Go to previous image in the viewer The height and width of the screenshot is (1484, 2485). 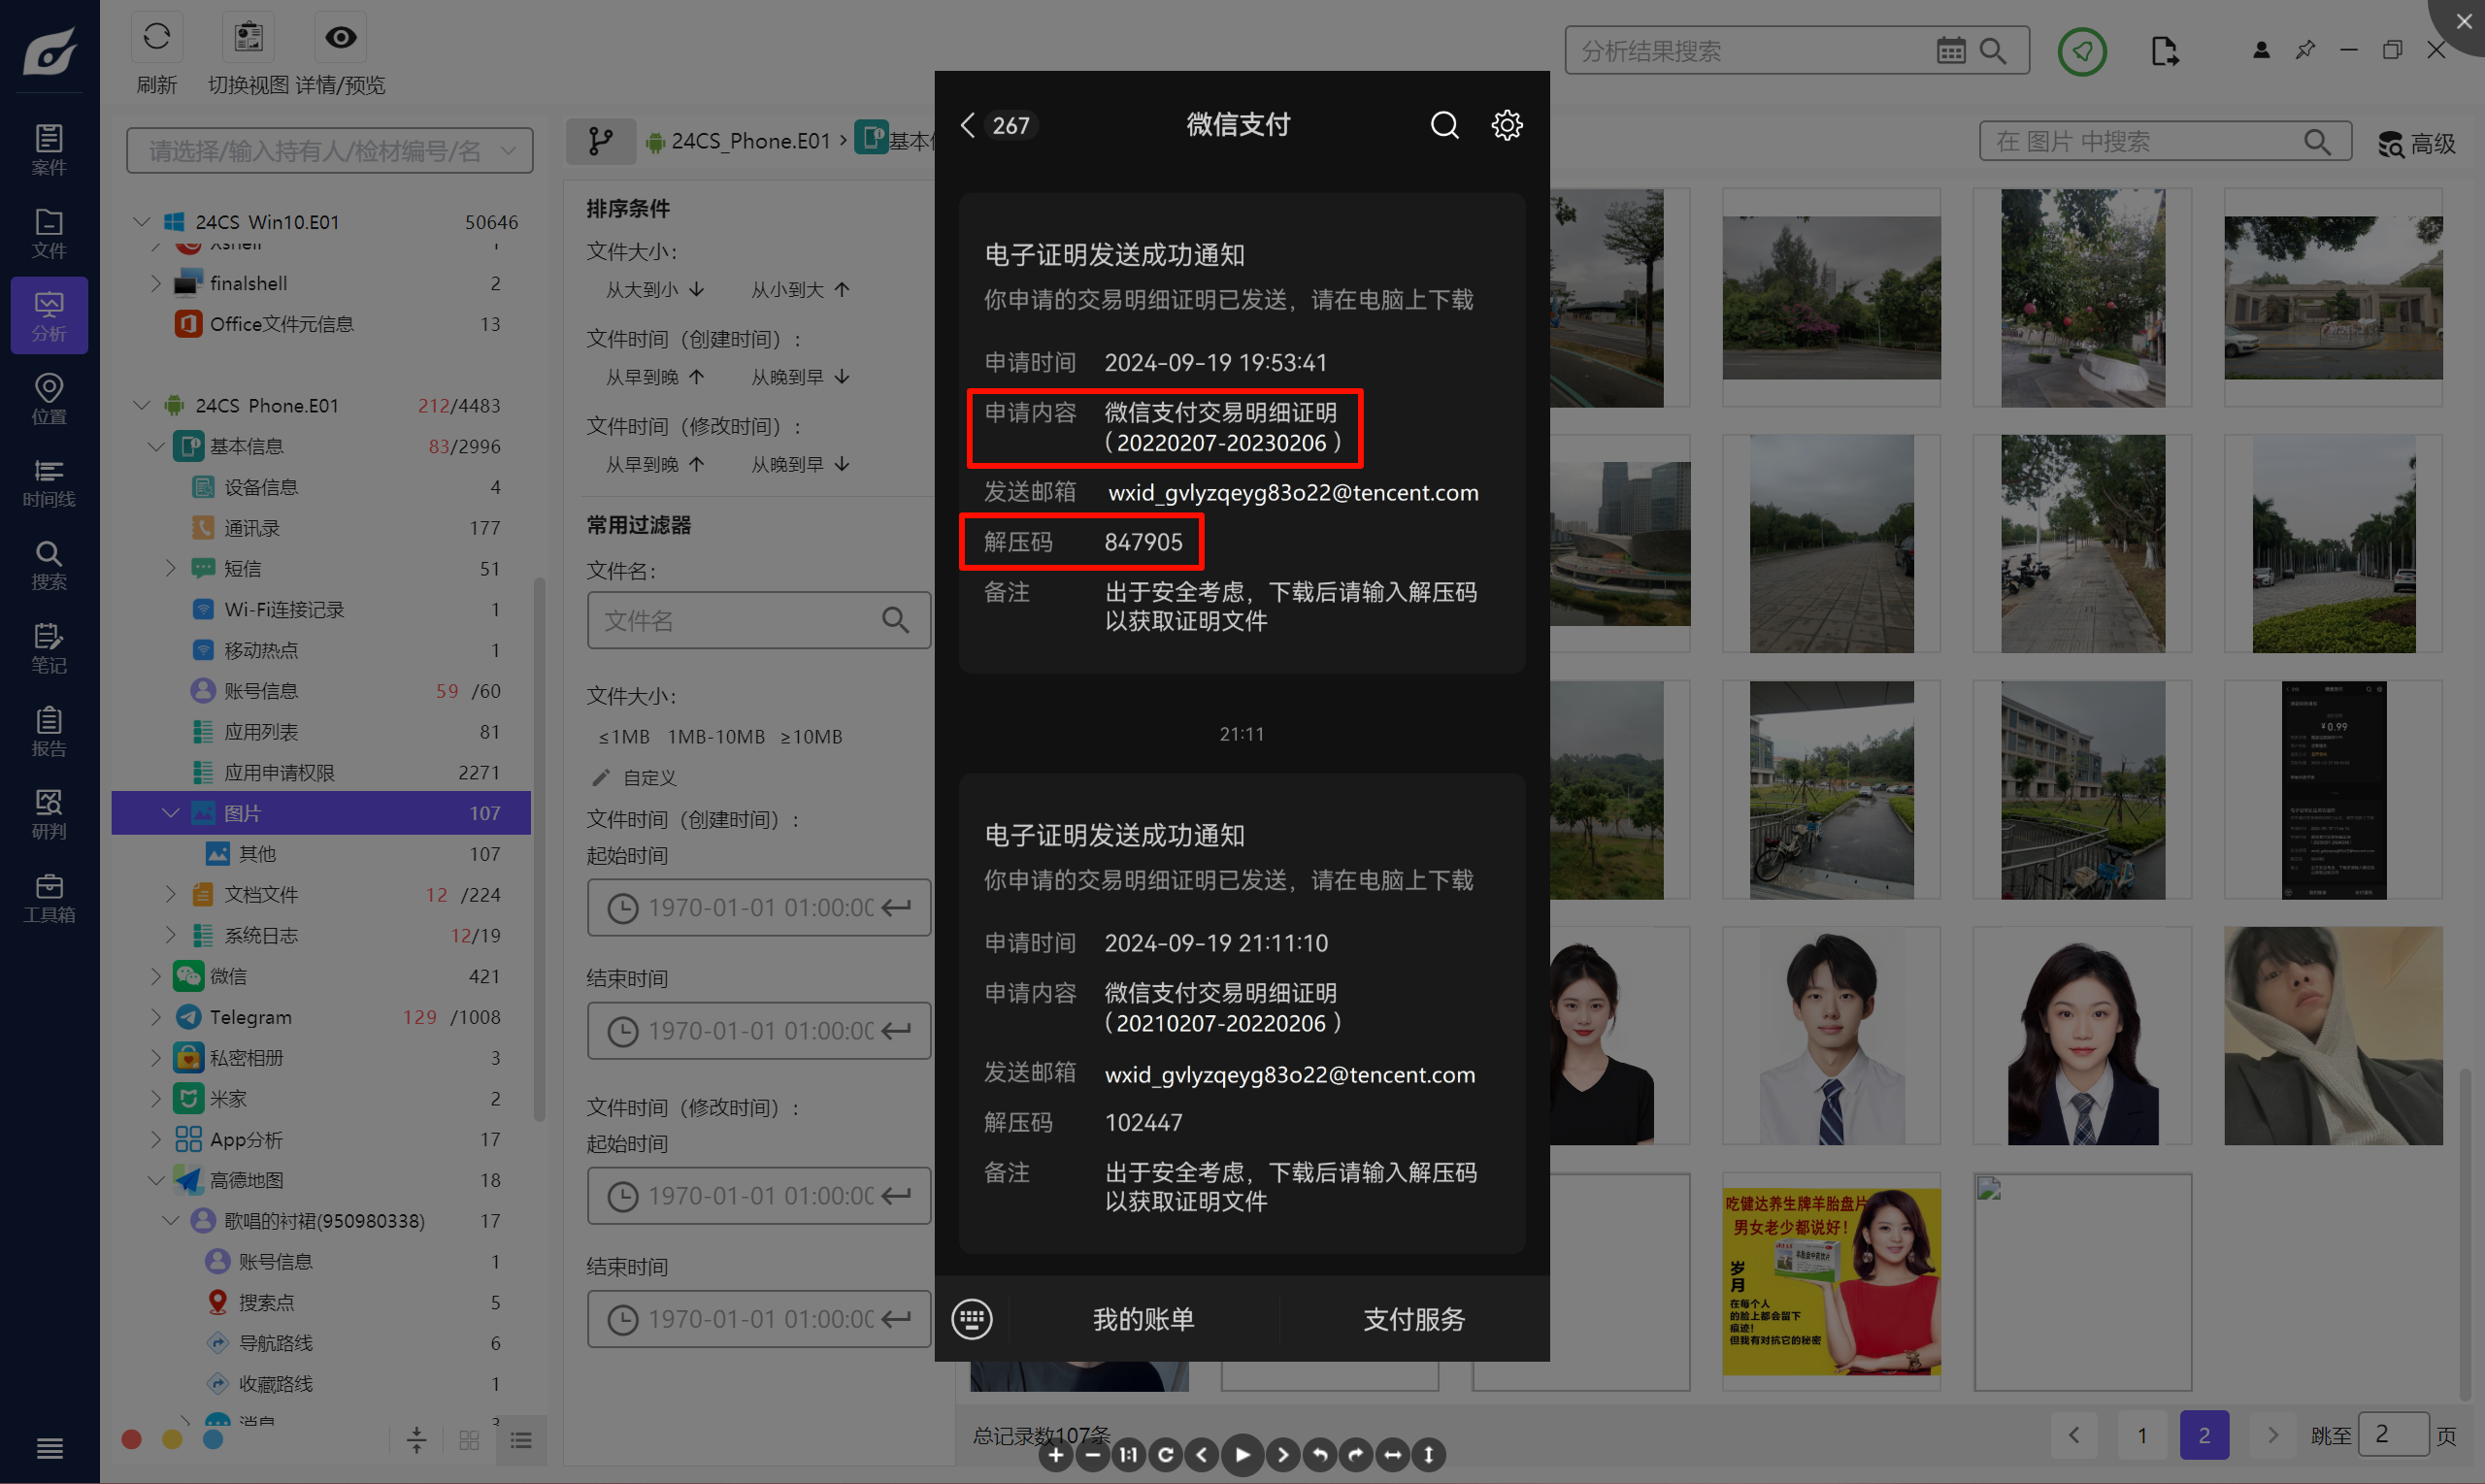pos(1203,1455)
